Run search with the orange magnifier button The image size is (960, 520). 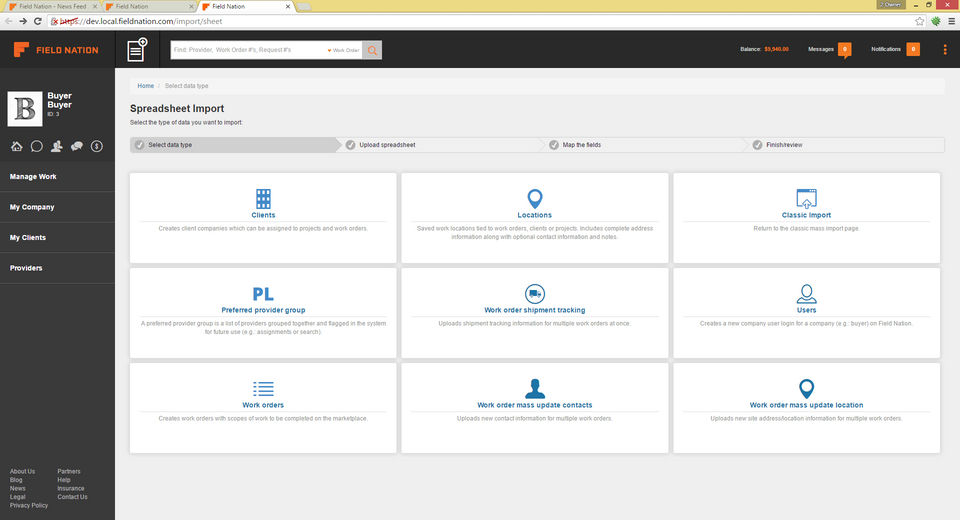(372, 50)
